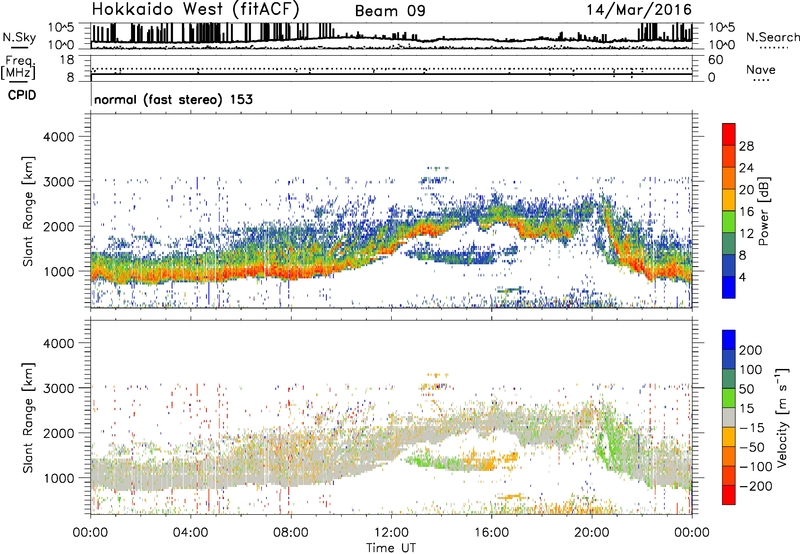Viewport: 800px width, 554px height.
Task: Click the 'N.Sky' legend label
Action: [x=19, y=37]
